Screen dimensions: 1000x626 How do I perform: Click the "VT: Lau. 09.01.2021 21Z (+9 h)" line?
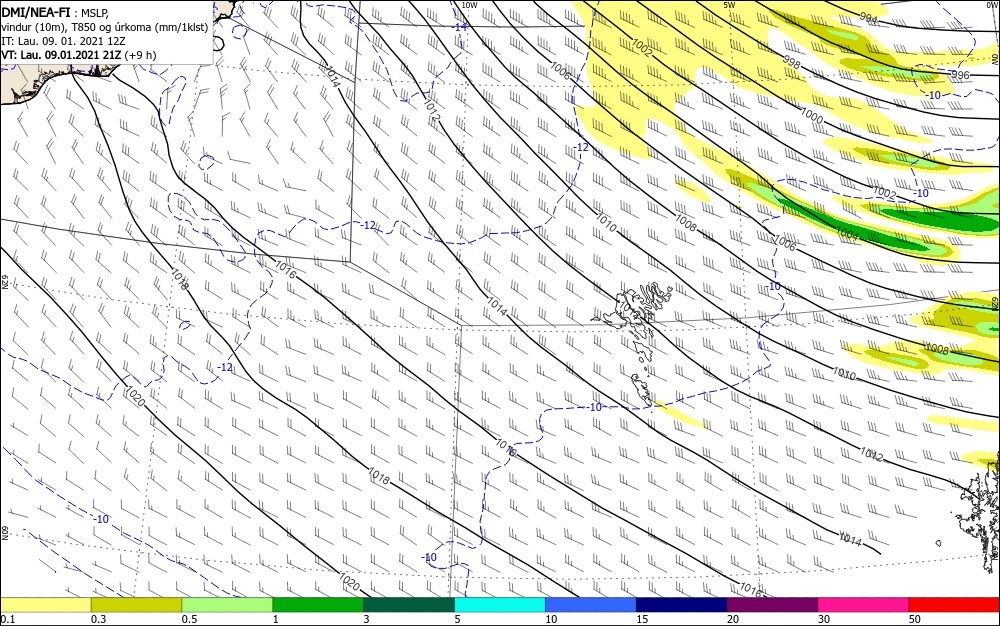(x=78, y=55)
